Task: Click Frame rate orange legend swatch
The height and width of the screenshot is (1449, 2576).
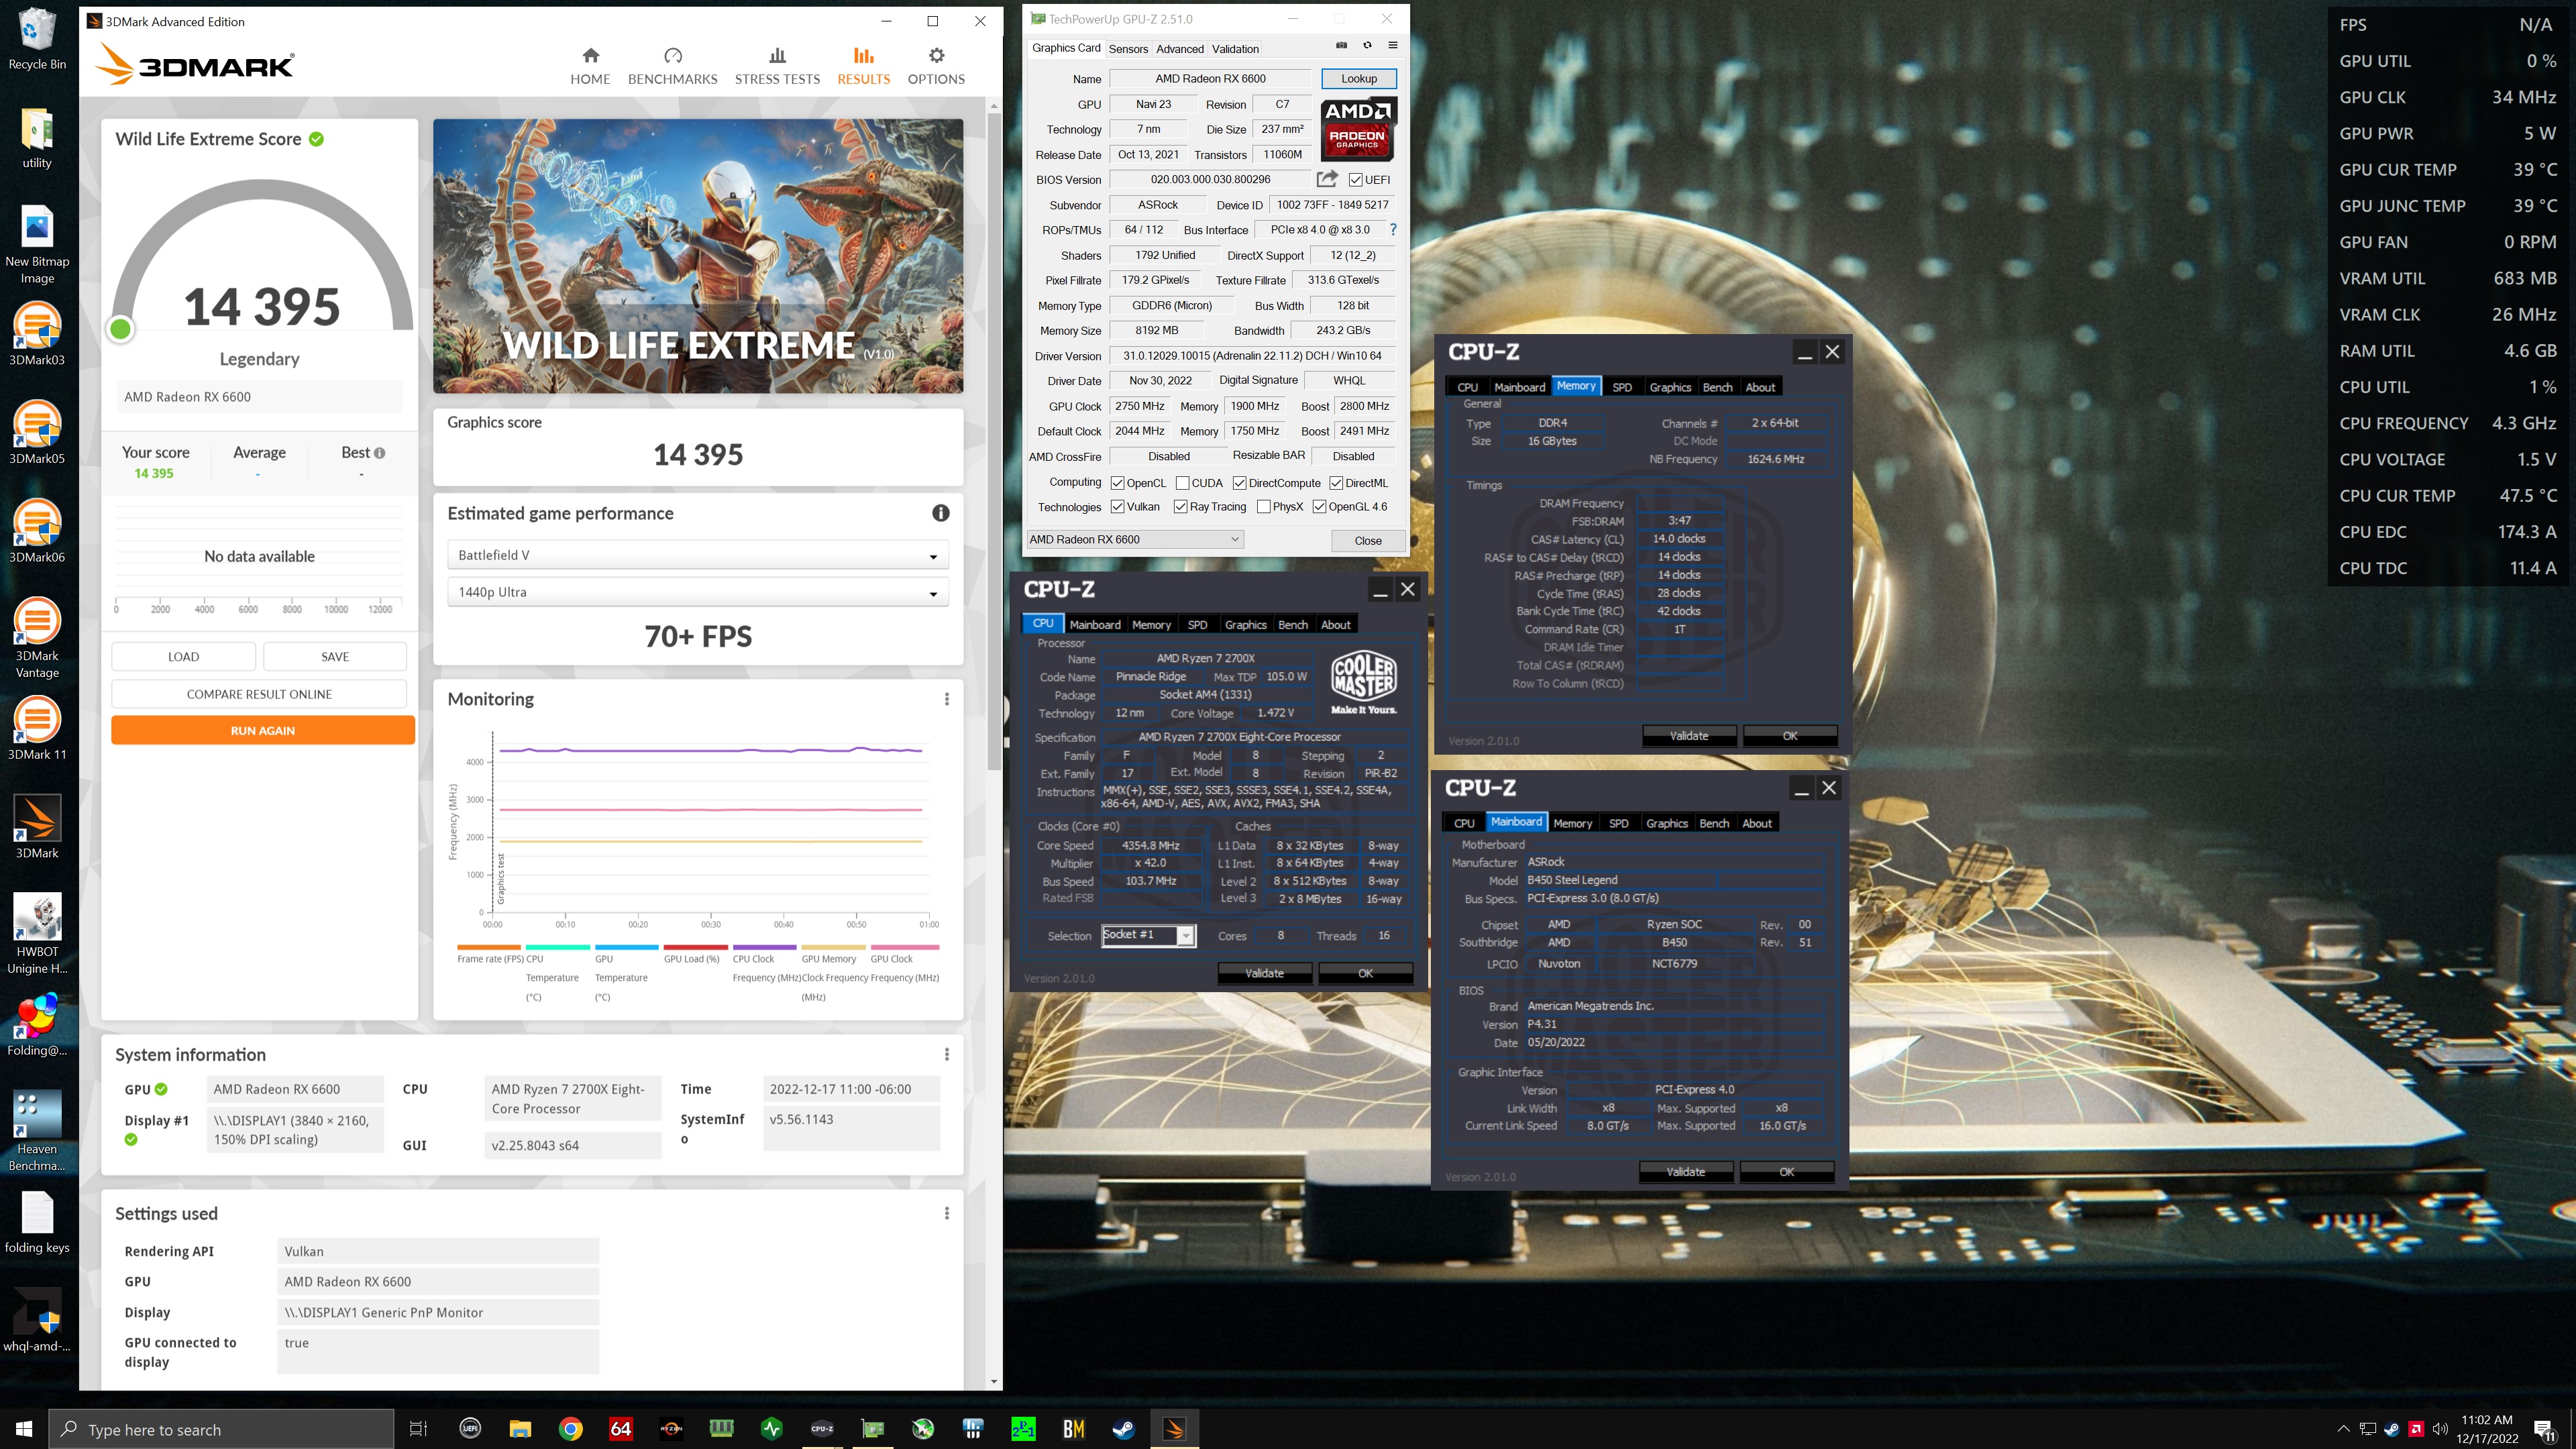Action: point(489,947)
